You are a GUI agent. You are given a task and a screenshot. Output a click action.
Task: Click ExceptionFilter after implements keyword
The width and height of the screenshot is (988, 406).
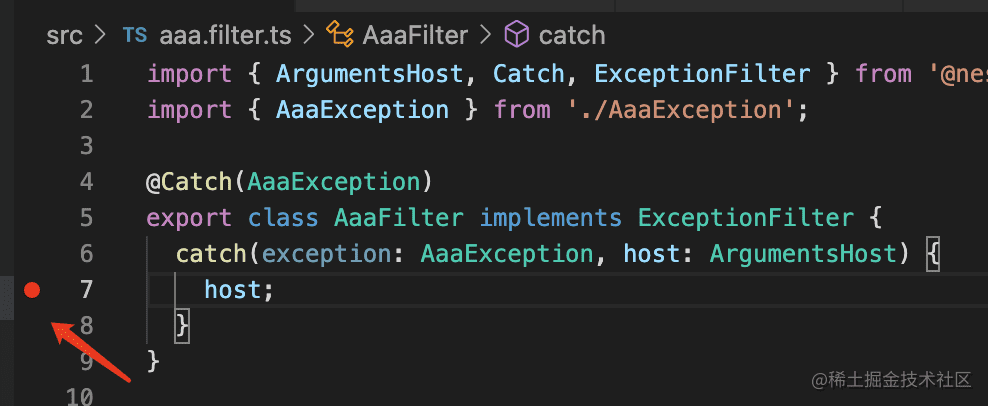[746, 218]
